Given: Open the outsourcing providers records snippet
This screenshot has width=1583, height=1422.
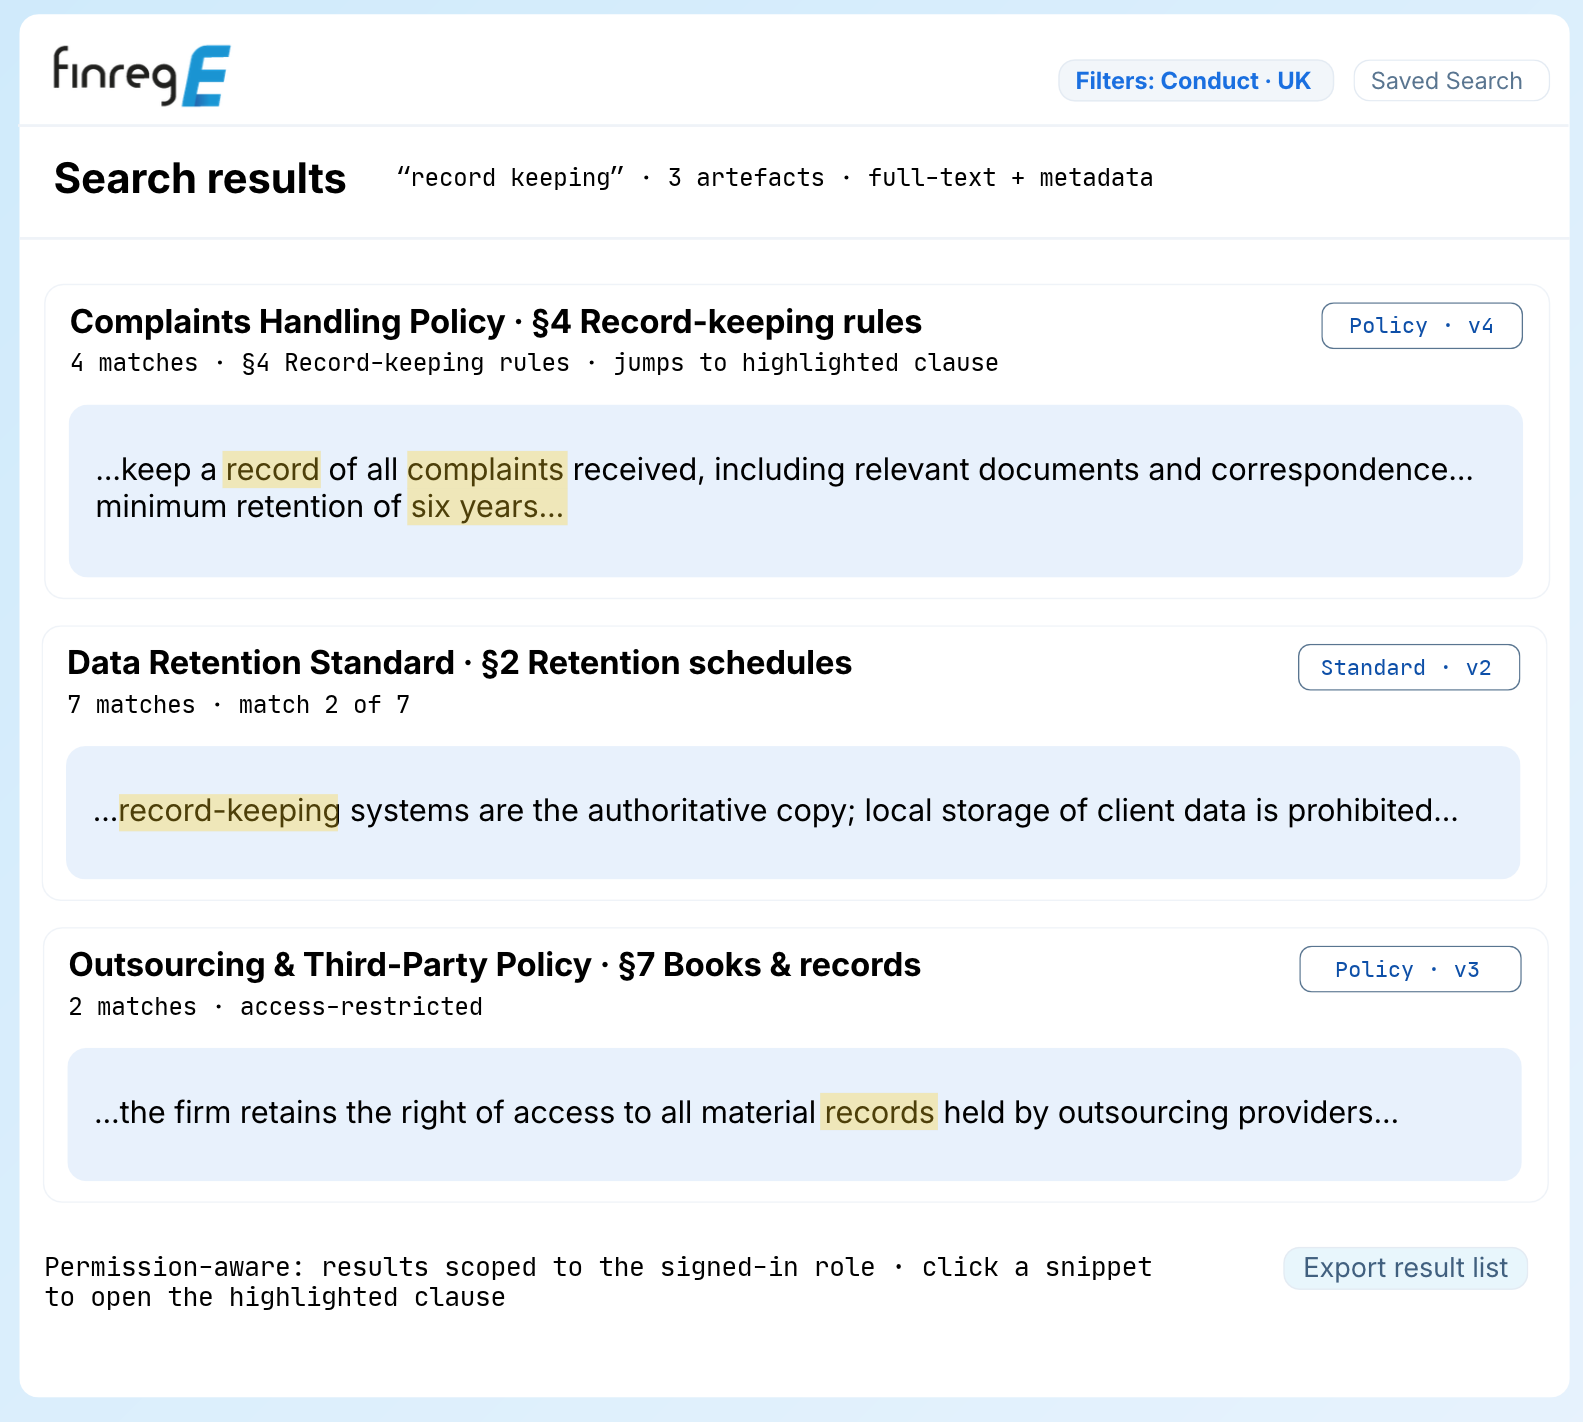Looking at the screenshot, I should [794, 1114].
